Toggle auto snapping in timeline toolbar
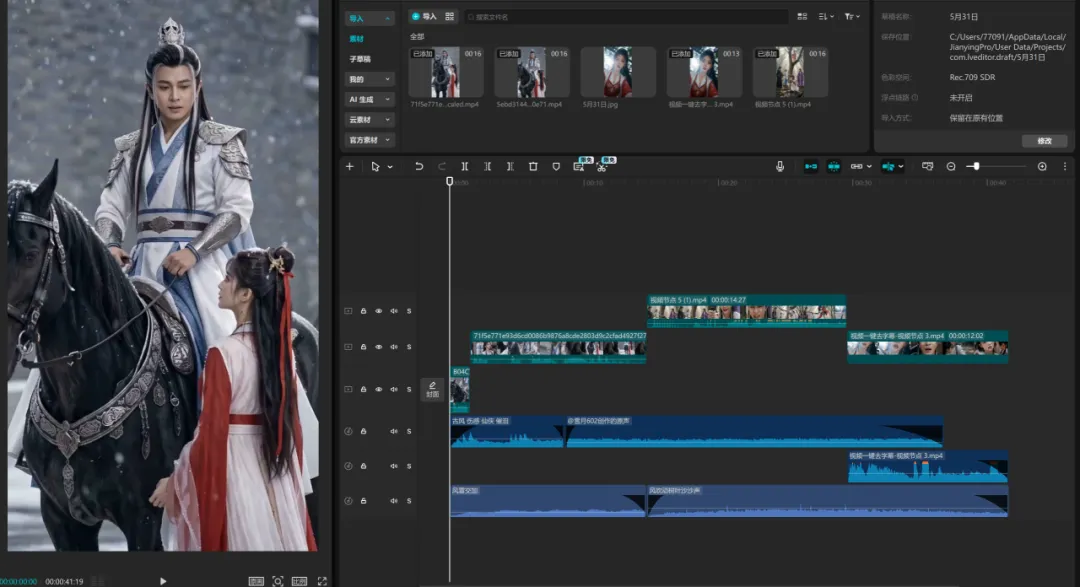Viewport: 1080px width, 587px height. click(833, 166)
